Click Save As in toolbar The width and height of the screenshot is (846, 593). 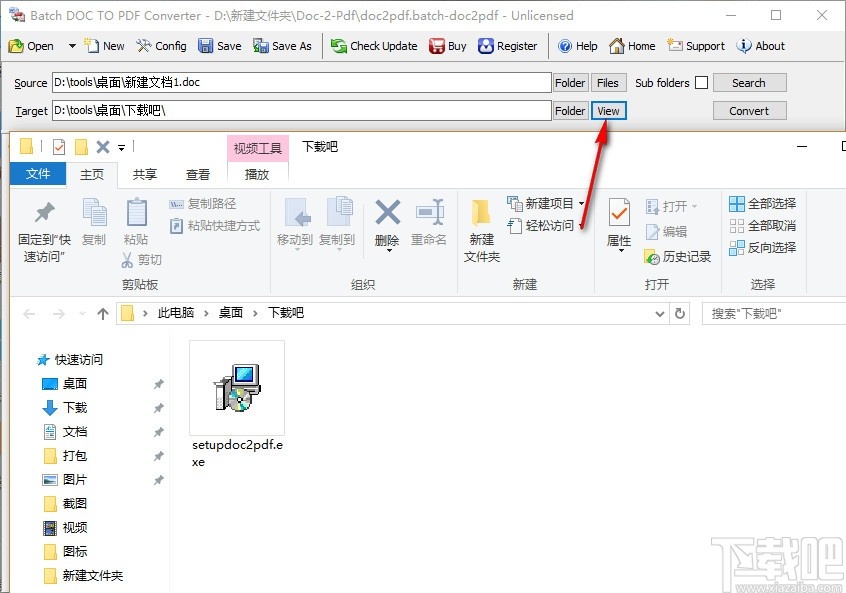[283, 46]
